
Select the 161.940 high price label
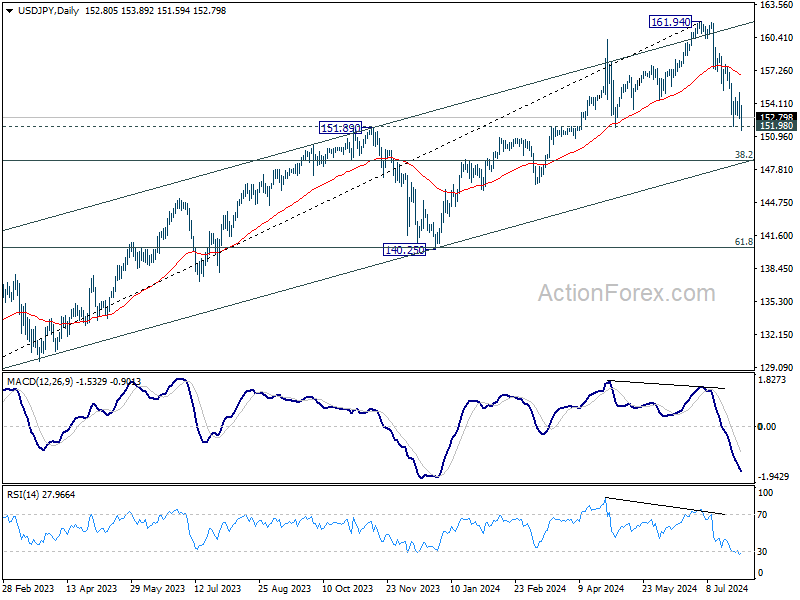pyautogui.click(x=670, y=22)
